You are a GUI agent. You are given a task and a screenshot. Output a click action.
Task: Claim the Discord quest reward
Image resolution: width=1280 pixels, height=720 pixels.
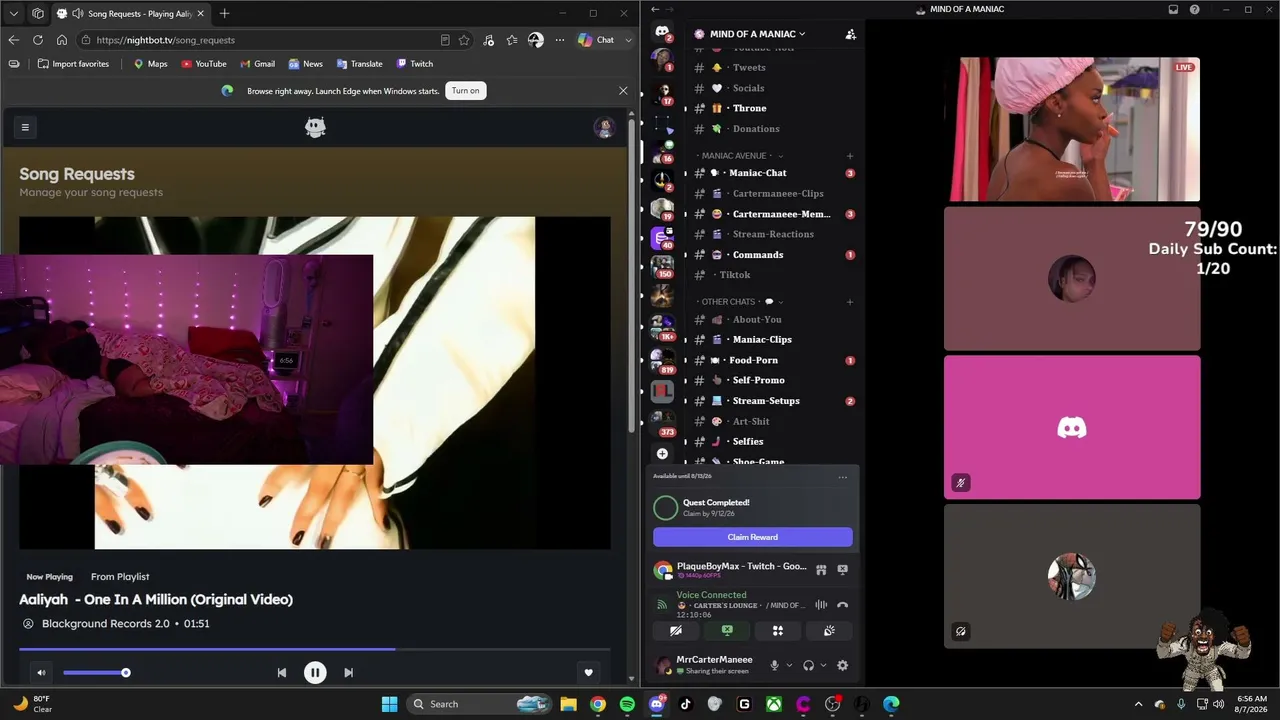tap(752, 537)
